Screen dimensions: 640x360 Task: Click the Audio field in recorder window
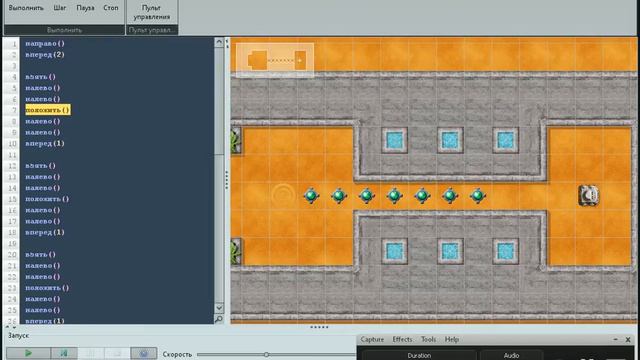pos(511,355)
